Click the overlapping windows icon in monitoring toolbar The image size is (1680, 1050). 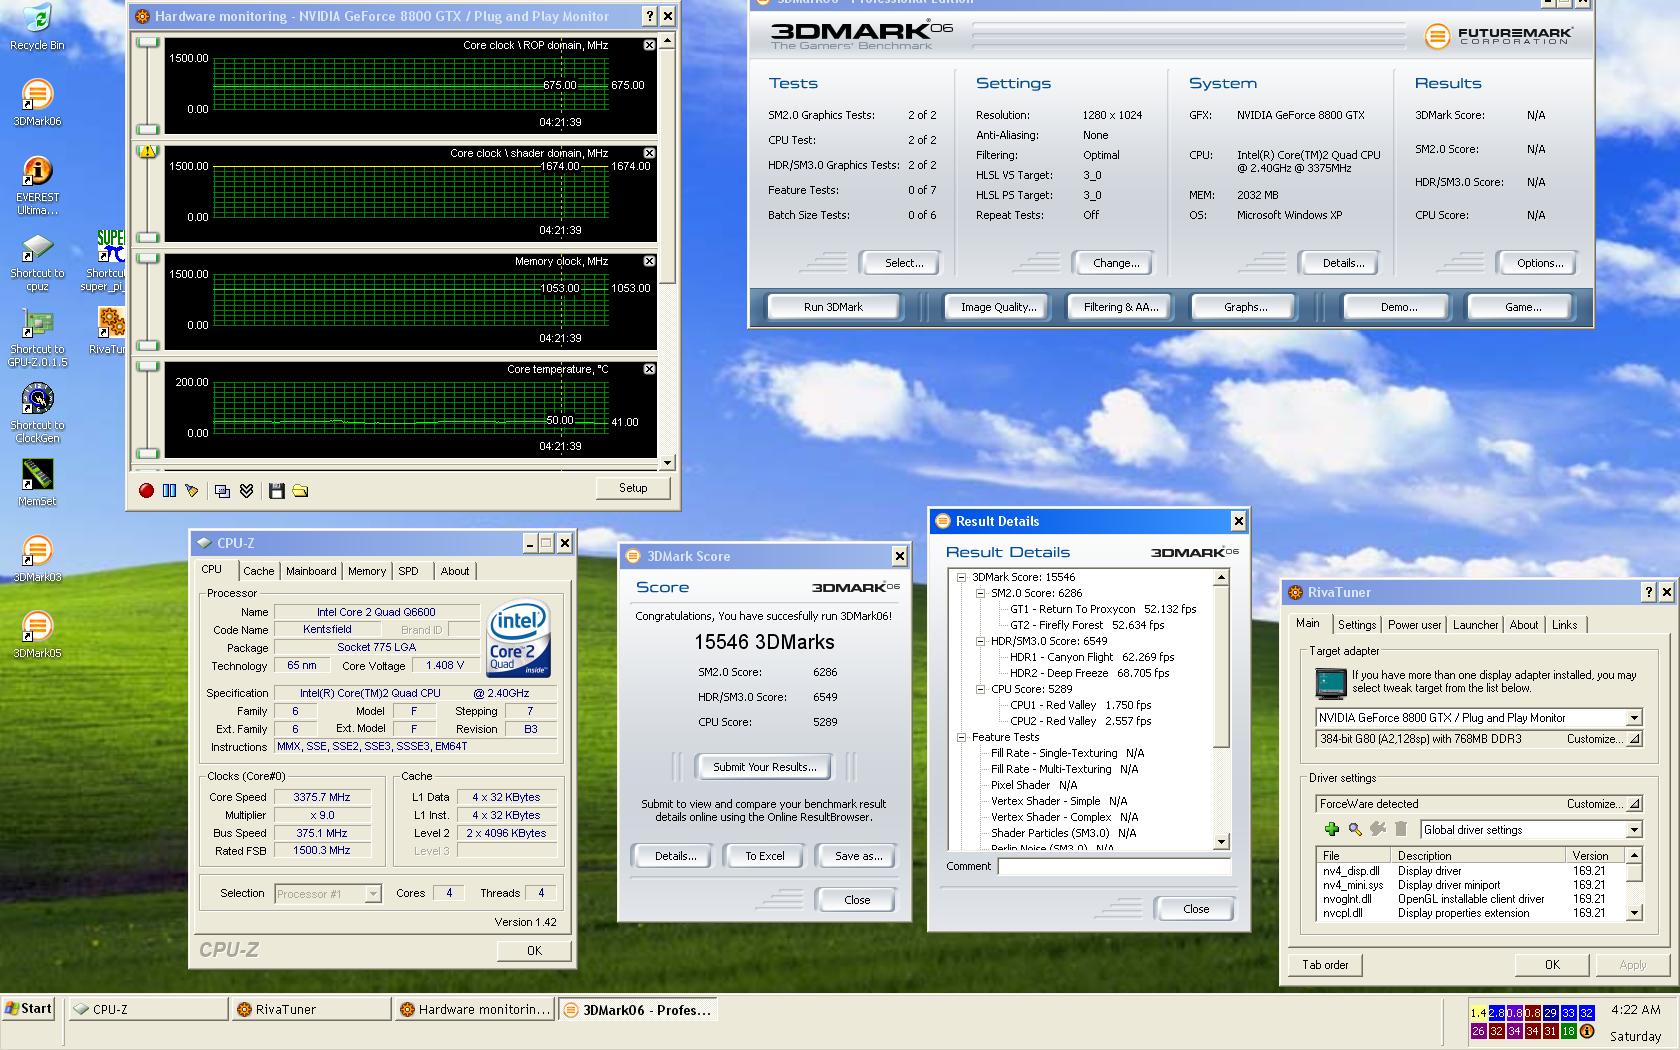(222, 490)
